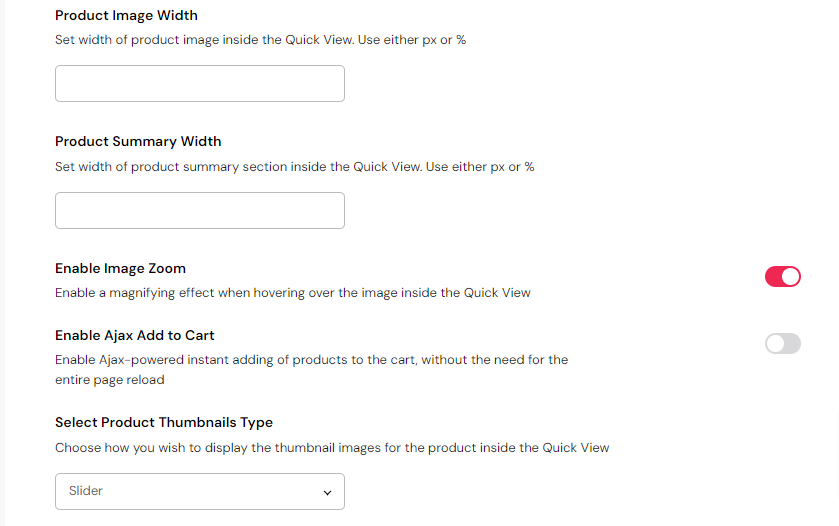Disable the Enable Image Zoom toggle
The height and width of the screenshot is (526, 839).
coord(782,277)
